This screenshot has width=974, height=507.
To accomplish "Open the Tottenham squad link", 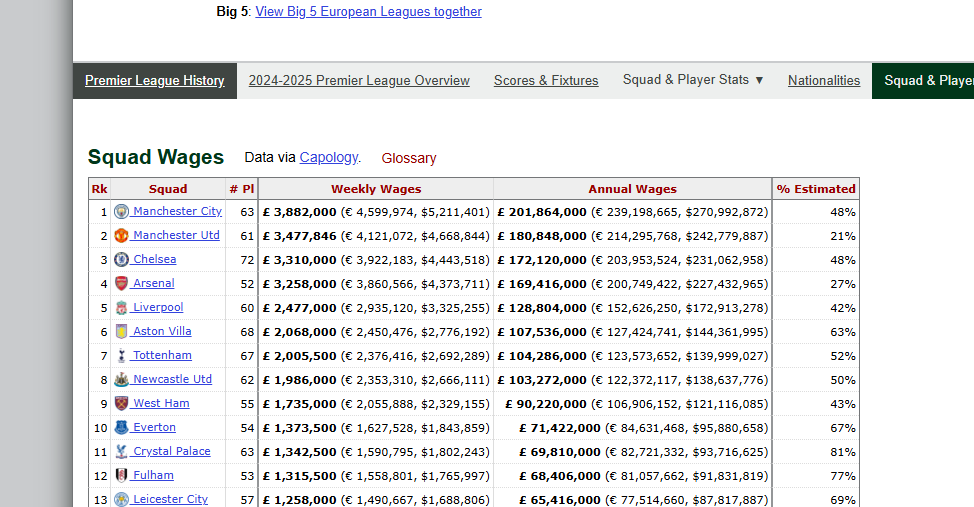I will click(162, 355).
